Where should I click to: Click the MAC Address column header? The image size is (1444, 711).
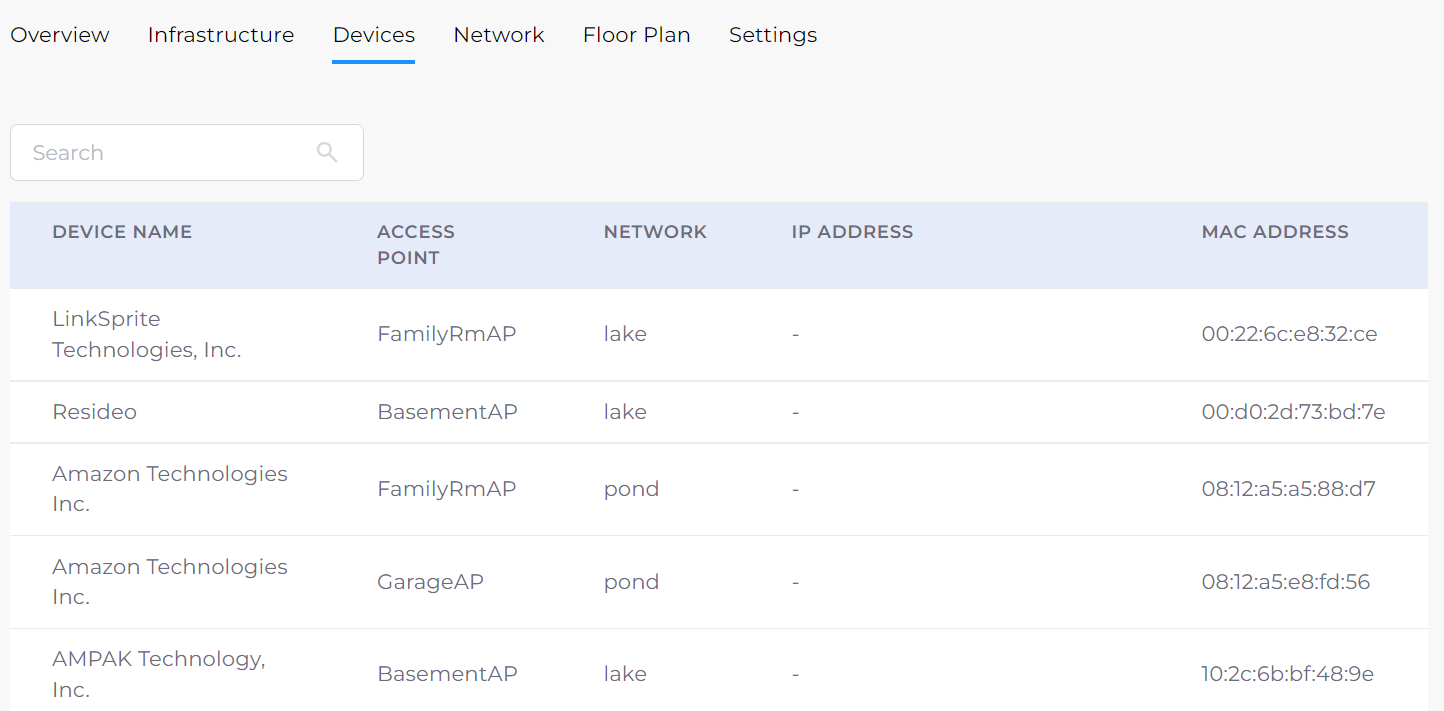(1275, 232)
